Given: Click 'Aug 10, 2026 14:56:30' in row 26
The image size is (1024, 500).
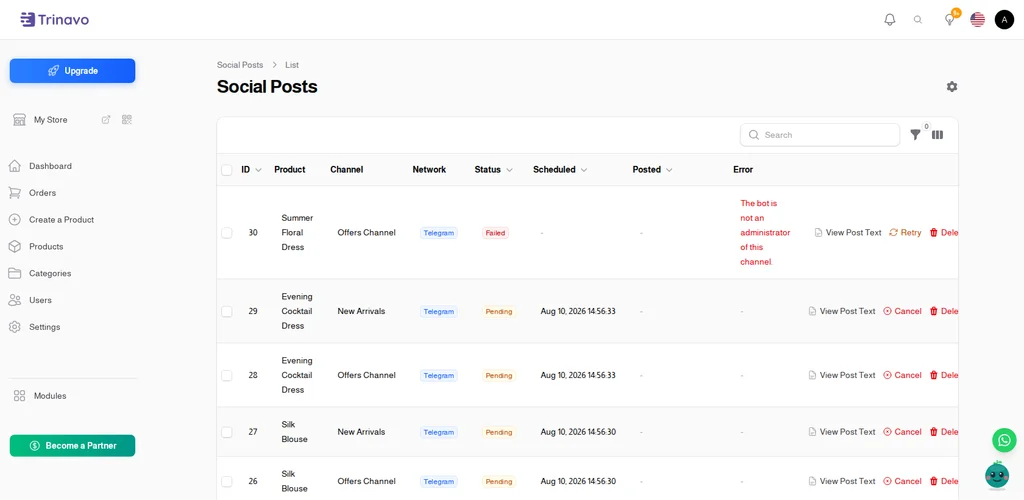Looking at the screenshot, I should point(578,481).
